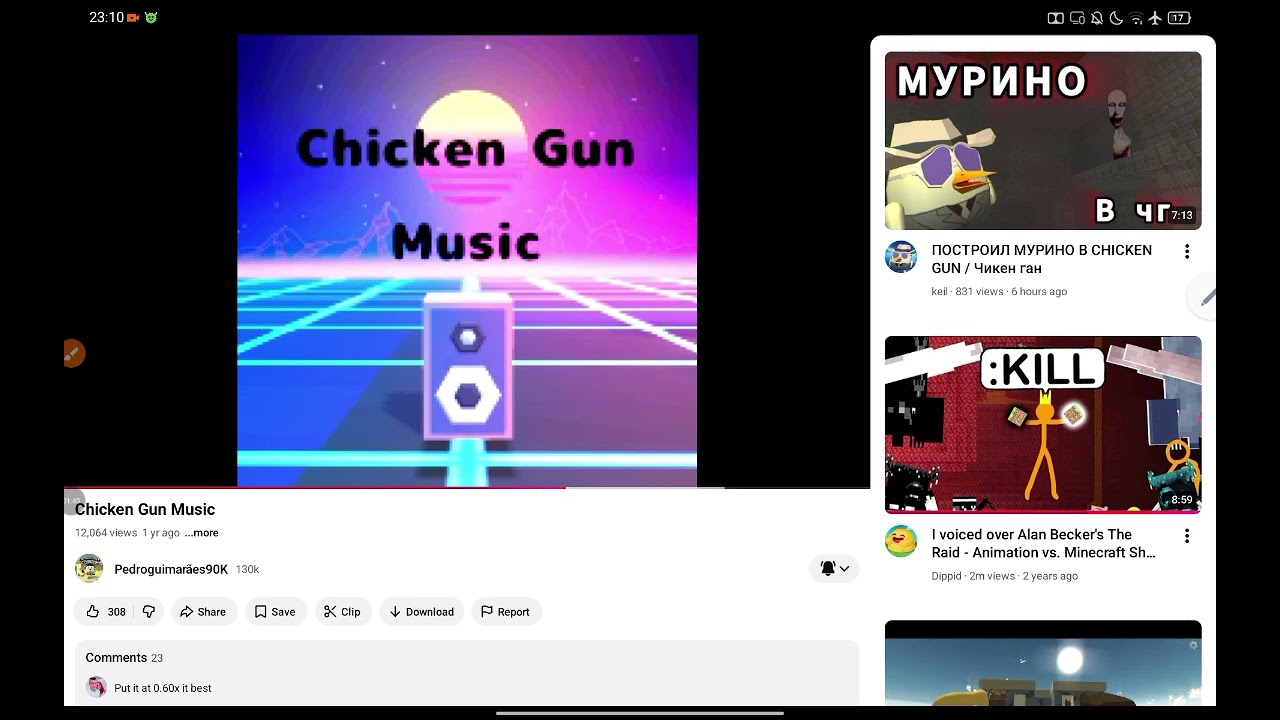
Task: Tap comment 'Put it at 0.60x it best'
Action: click(x=163, y=688)
